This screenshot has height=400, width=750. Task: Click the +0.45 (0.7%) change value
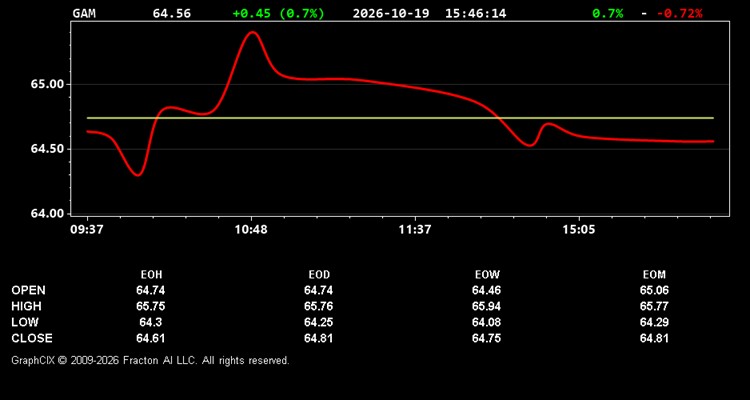[x=278, y=13]
